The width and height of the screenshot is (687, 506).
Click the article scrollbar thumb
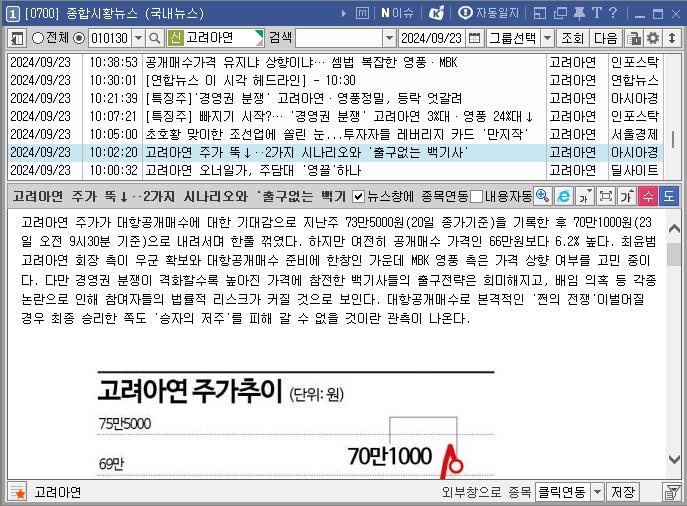pos(673,254)
